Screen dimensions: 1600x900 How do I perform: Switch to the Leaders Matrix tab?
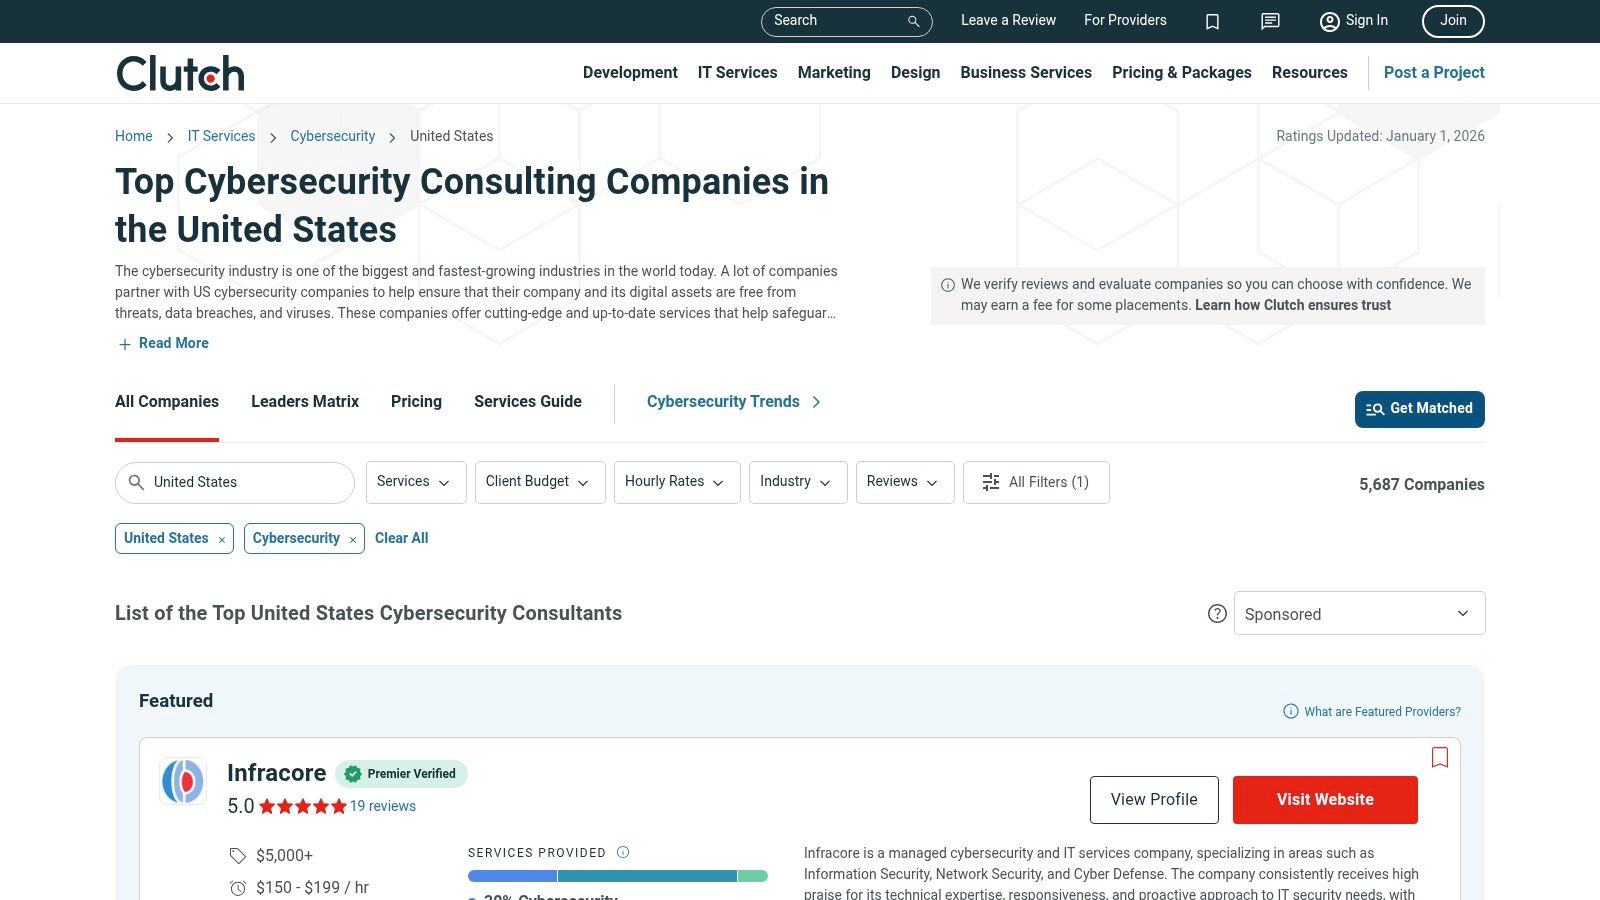pos(304,402)
